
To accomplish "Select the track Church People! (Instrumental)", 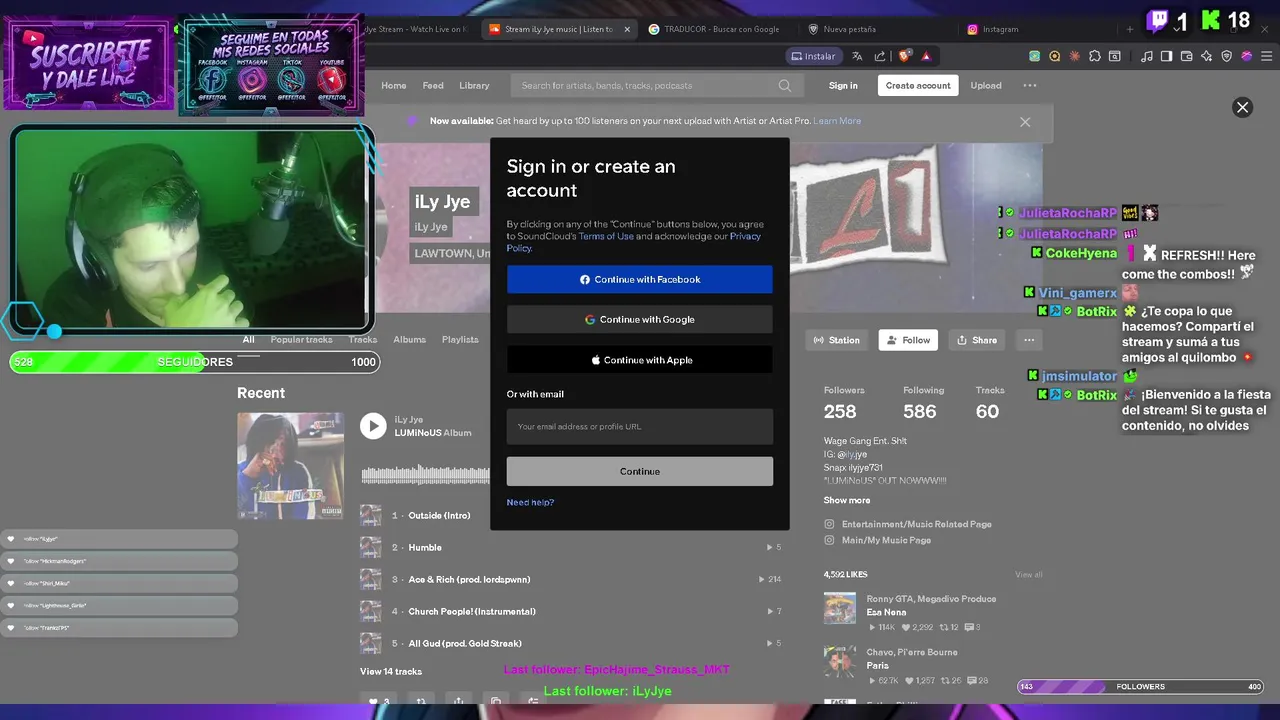I will 472,611.
